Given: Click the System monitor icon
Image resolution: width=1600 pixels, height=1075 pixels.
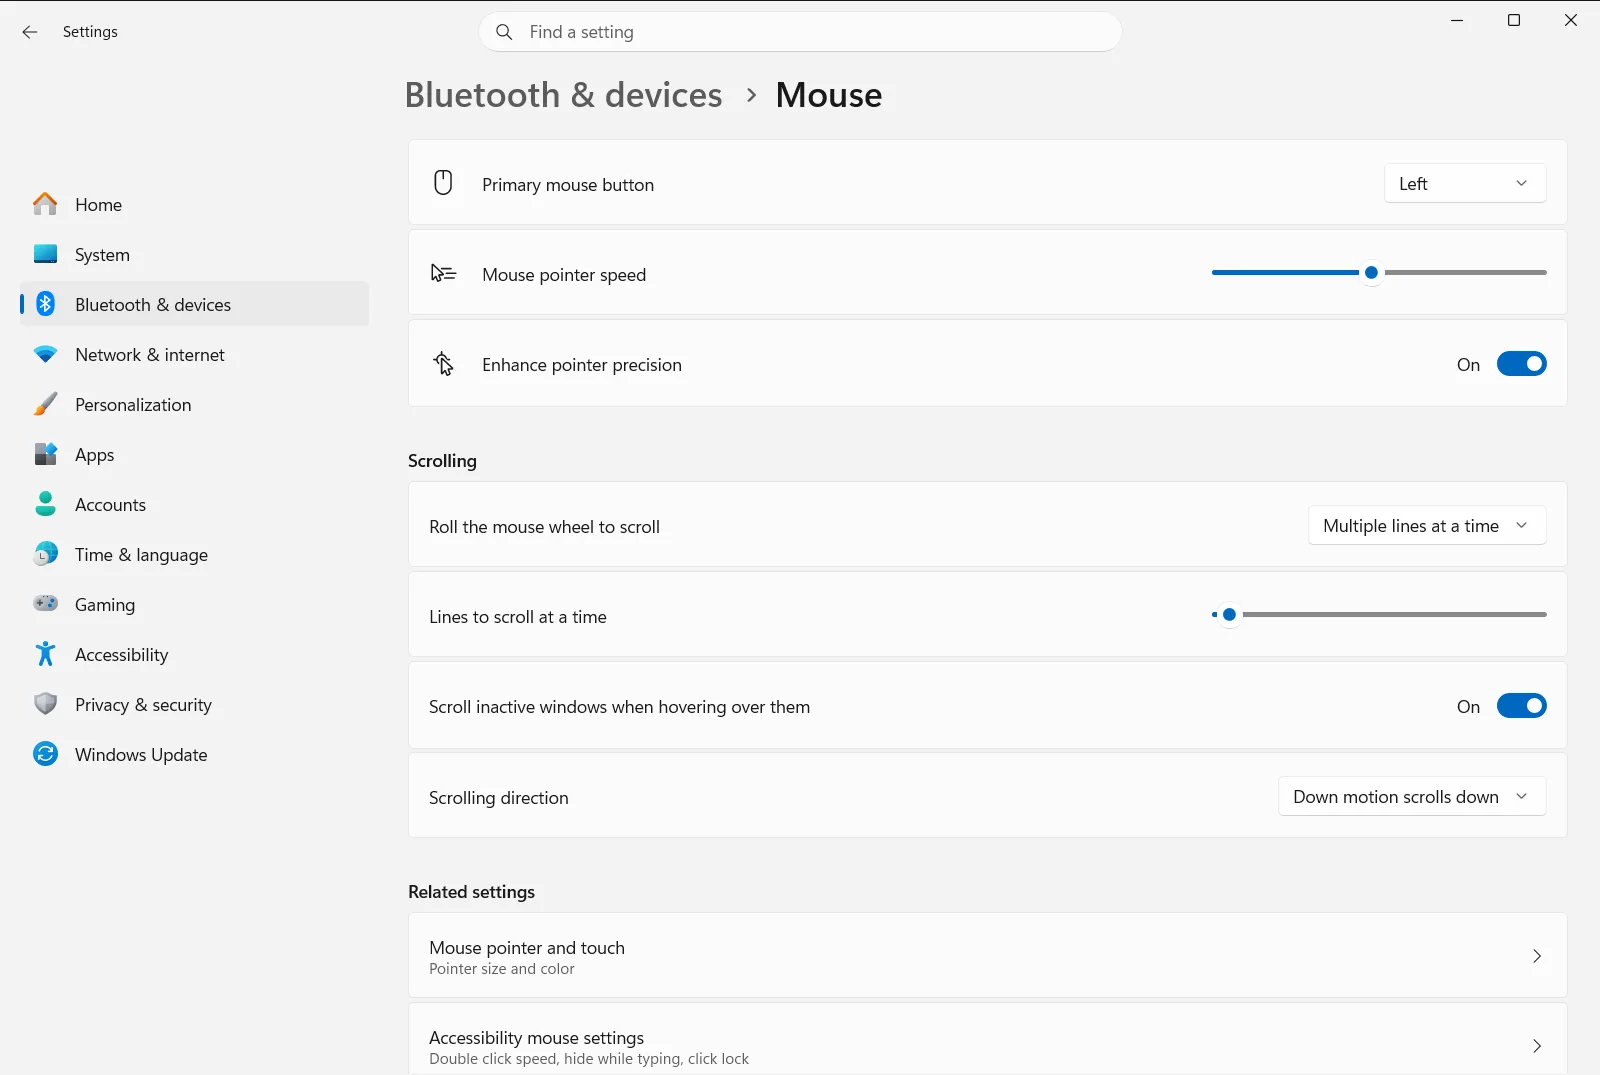Looking at the screenshot, I should (45, 254).
